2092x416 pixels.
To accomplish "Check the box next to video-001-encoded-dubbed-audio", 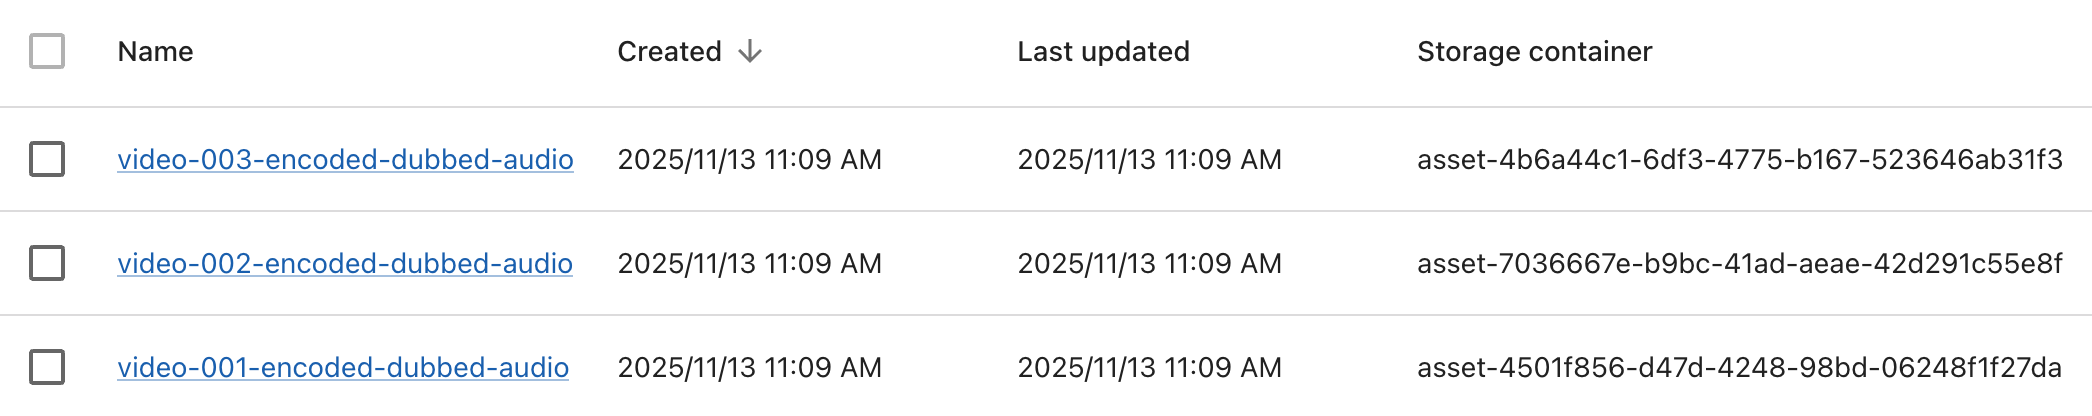I will tap(47, 367).
